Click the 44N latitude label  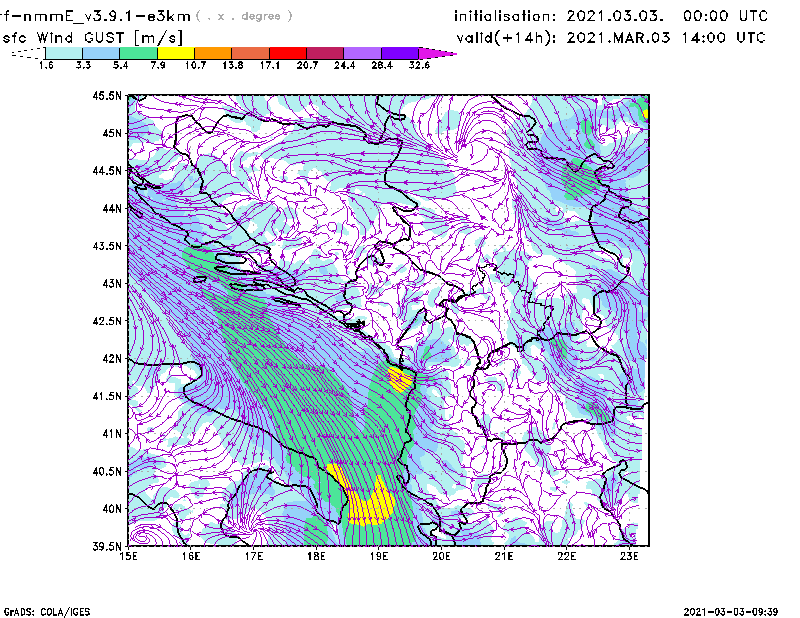pos(112,208)
